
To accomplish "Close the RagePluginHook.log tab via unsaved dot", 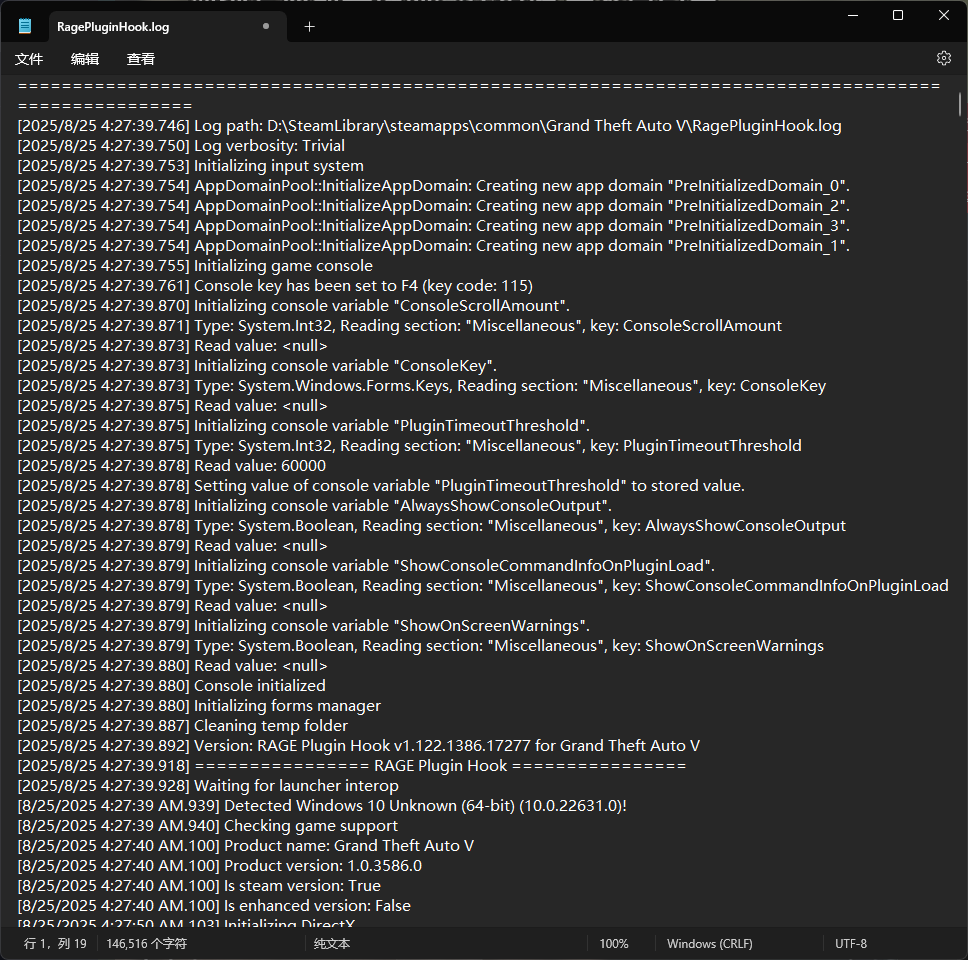I will 265,27.
